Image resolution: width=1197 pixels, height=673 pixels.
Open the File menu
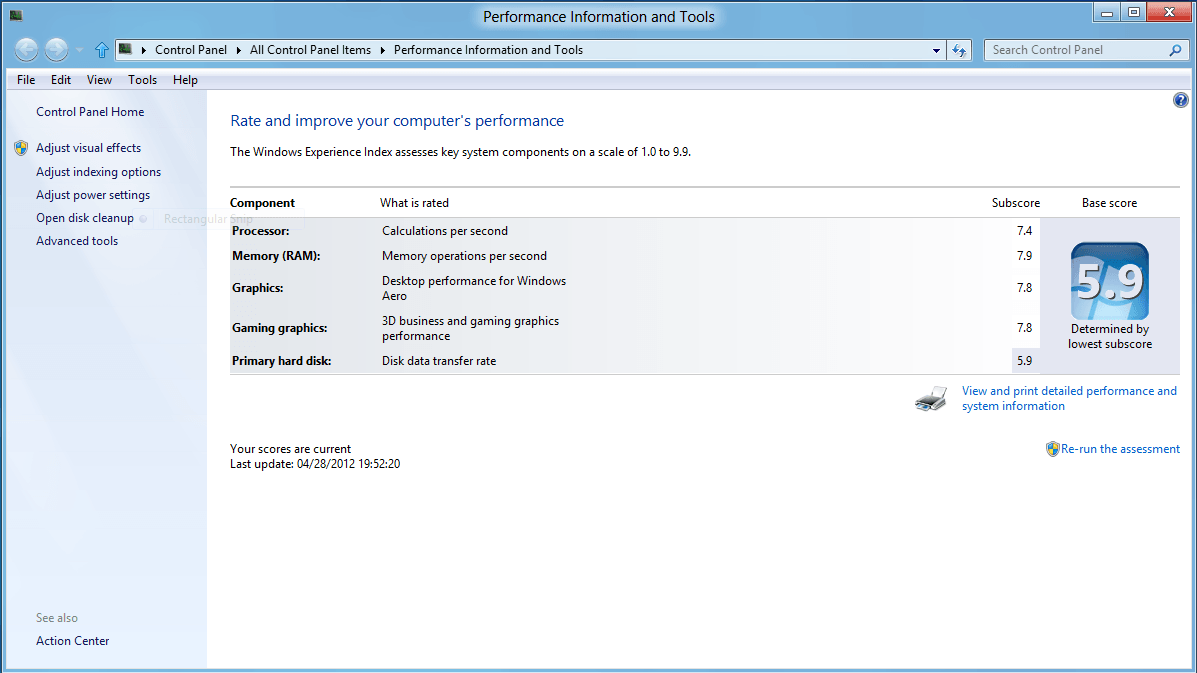click(26, 79)
